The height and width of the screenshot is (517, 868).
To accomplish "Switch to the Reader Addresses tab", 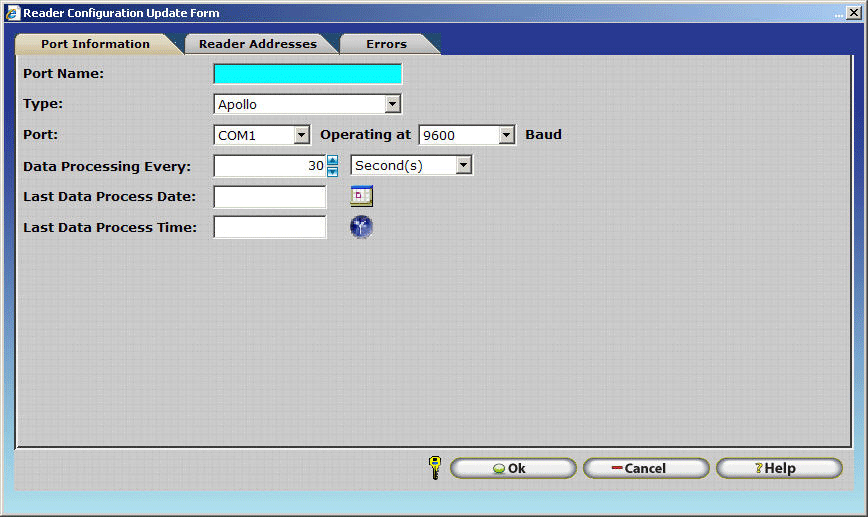I will (257, 44).
